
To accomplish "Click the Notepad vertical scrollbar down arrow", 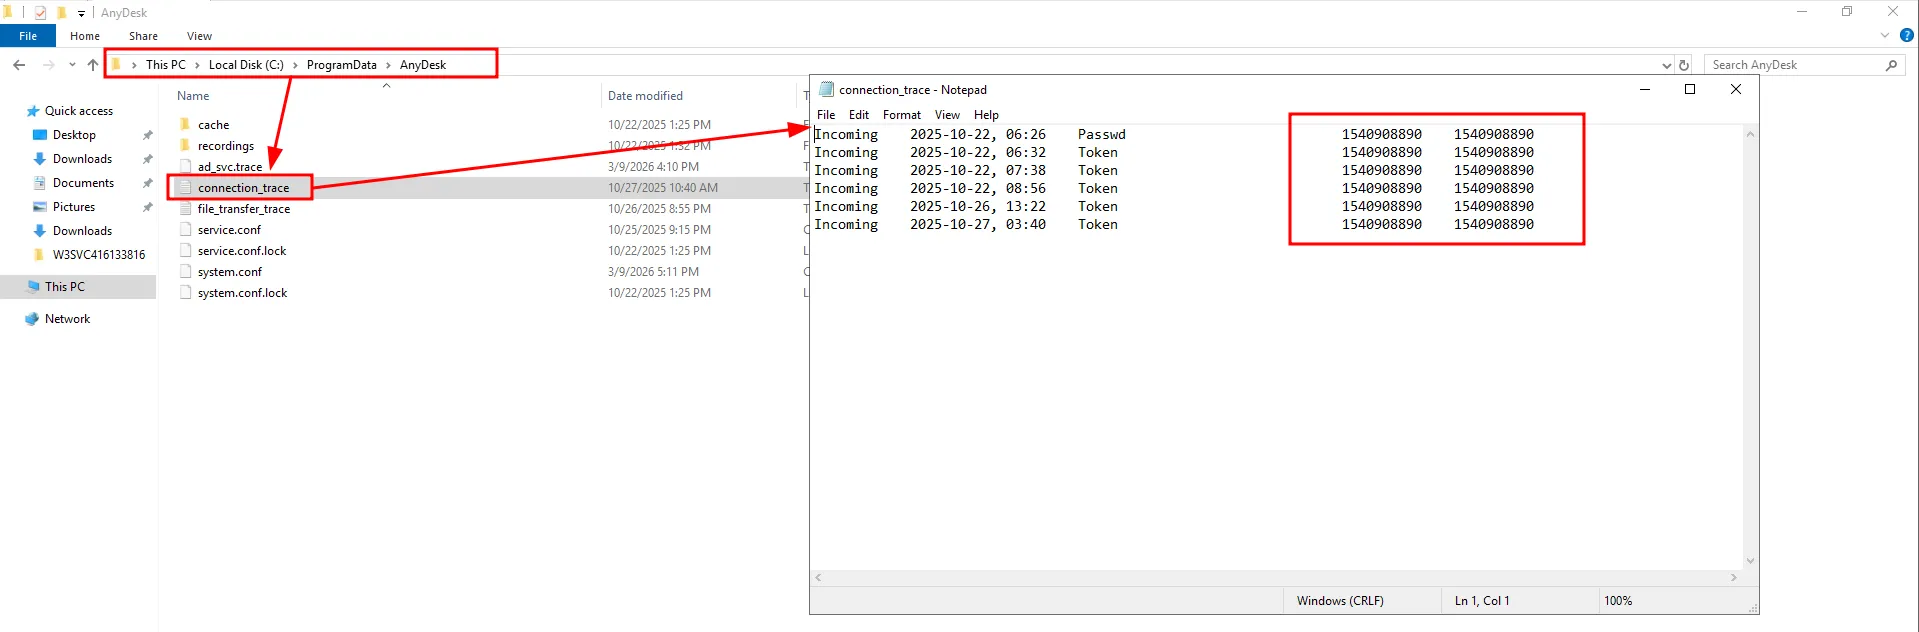I will (1750, 561).
